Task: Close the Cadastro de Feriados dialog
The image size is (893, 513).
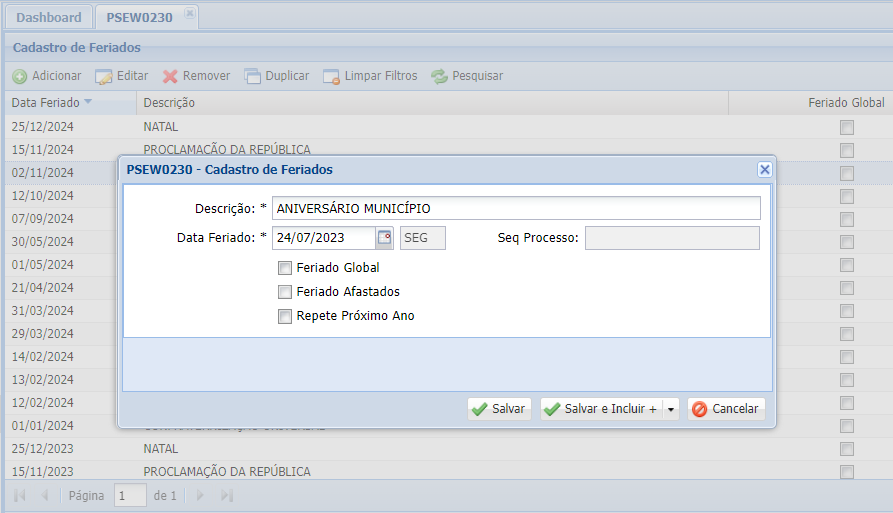Action: (x=764, y=170)
